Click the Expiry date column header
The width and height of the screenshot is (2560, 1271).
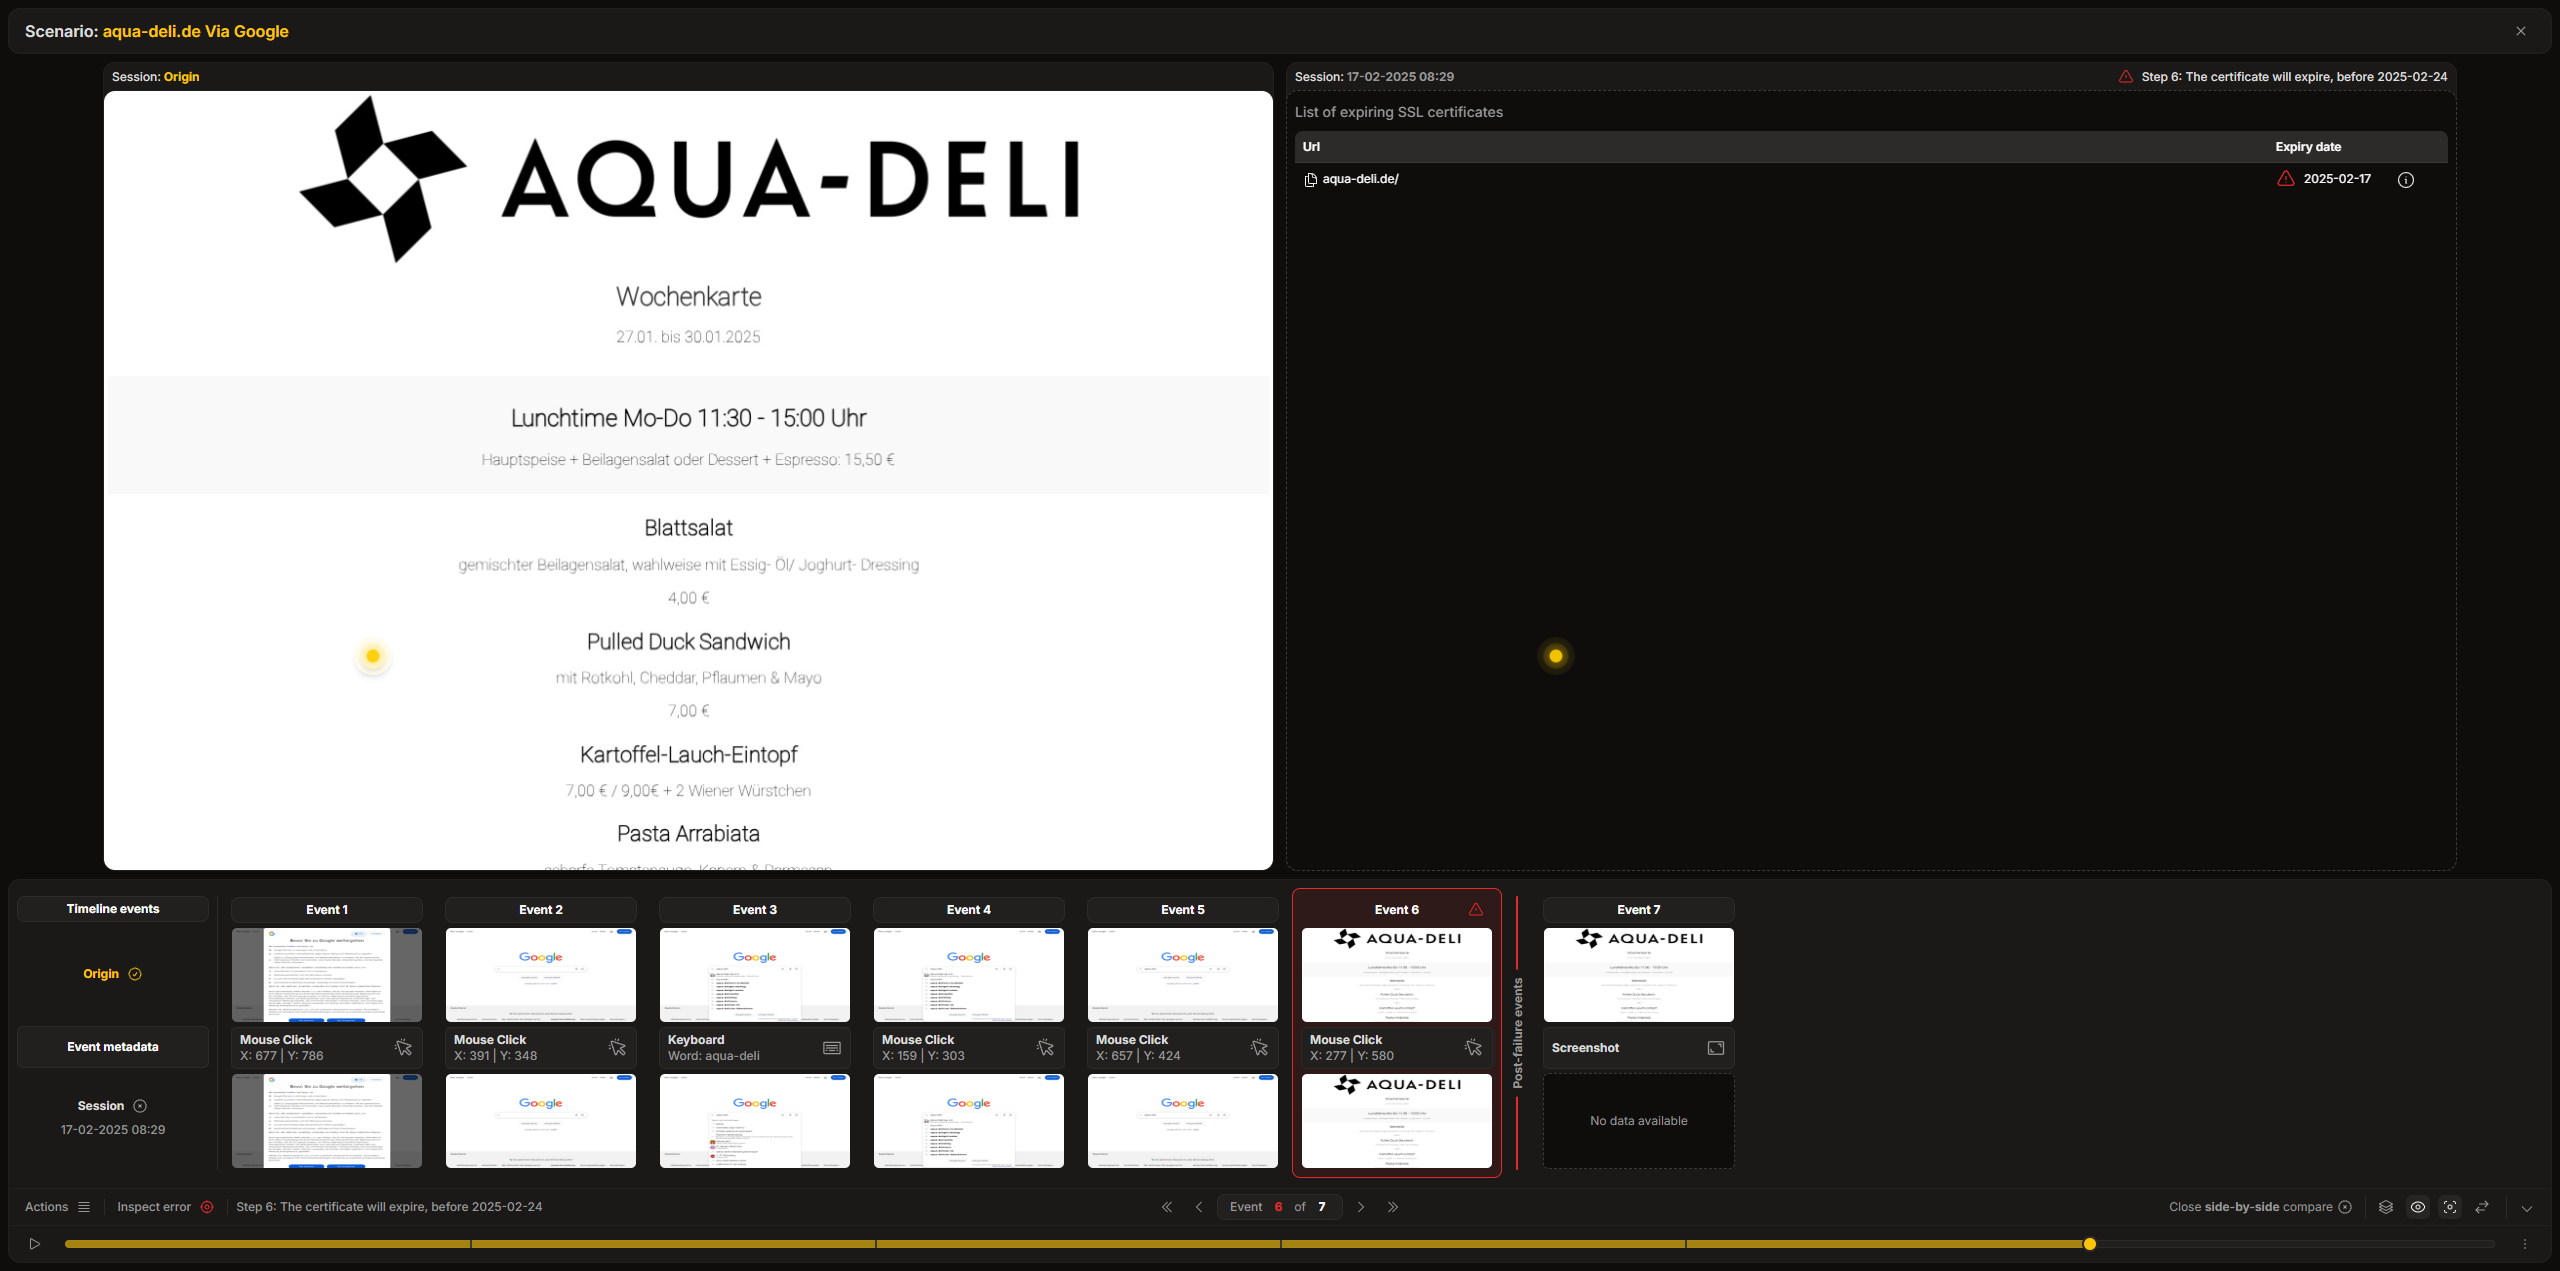coord(2308,147)
